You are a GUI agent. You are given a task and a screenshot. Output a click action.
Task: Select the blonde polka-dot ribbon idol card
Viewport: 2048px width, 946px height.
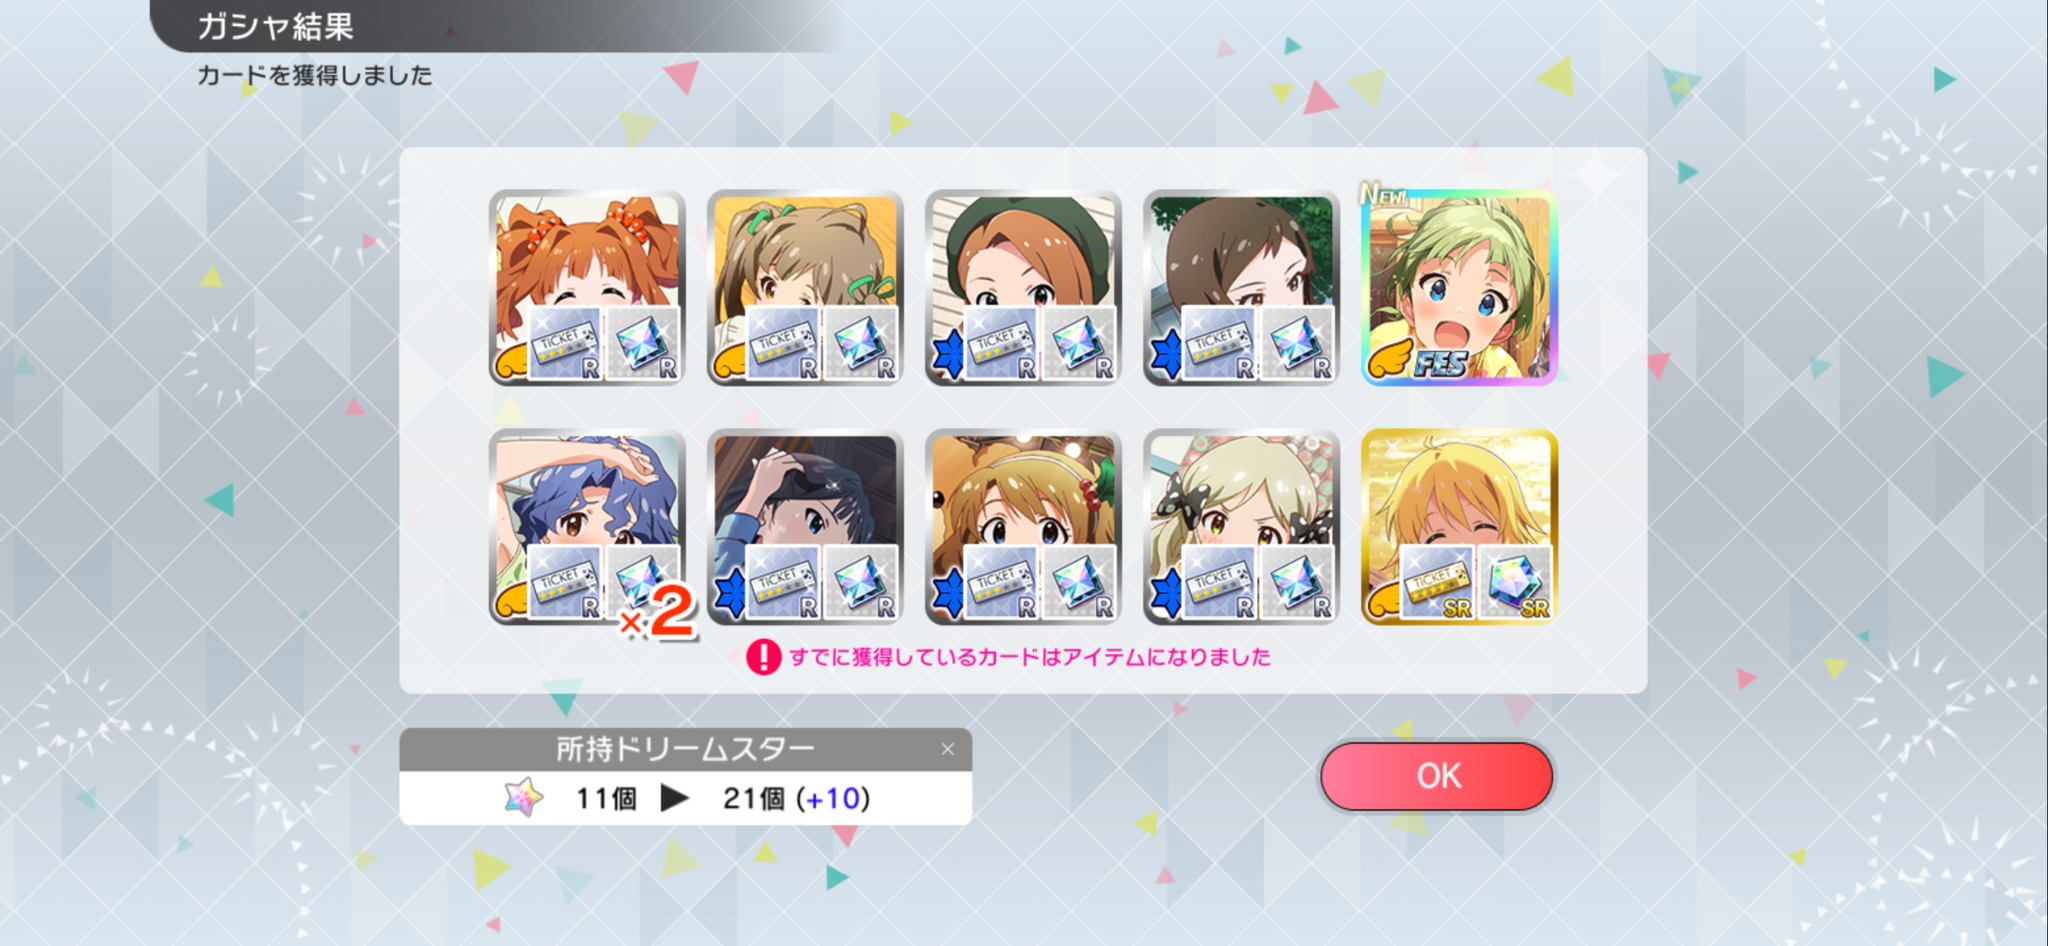(1241, 527)
